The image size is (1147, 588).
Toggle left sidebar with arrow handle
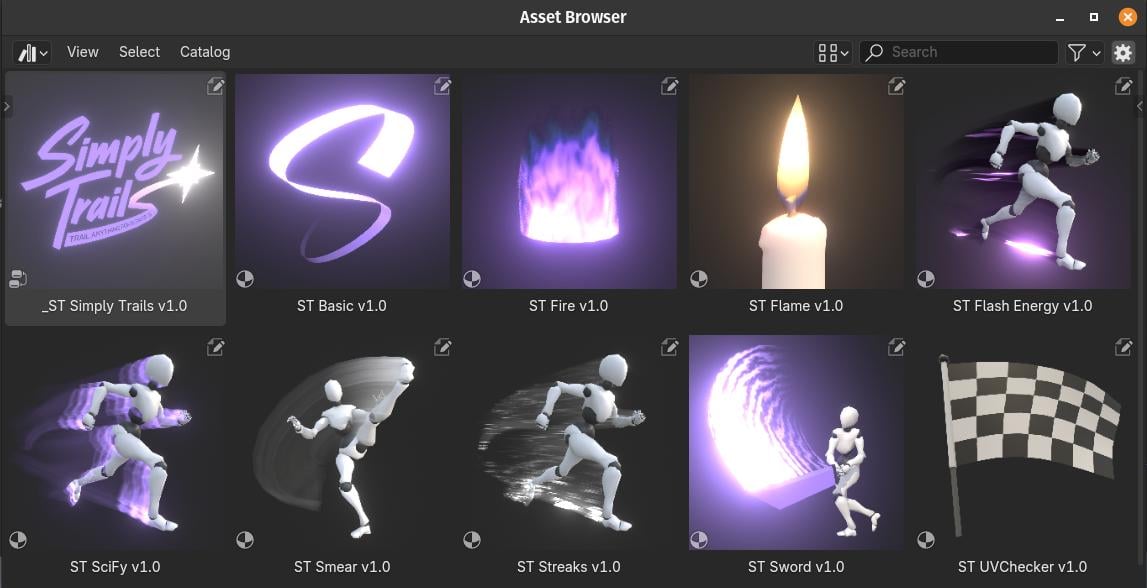(6, 107)
